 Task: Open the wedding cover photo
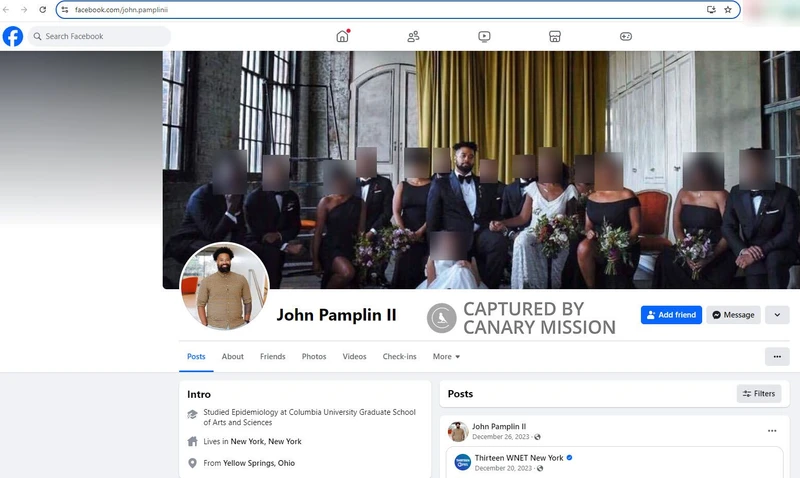[x=481, y=170]
